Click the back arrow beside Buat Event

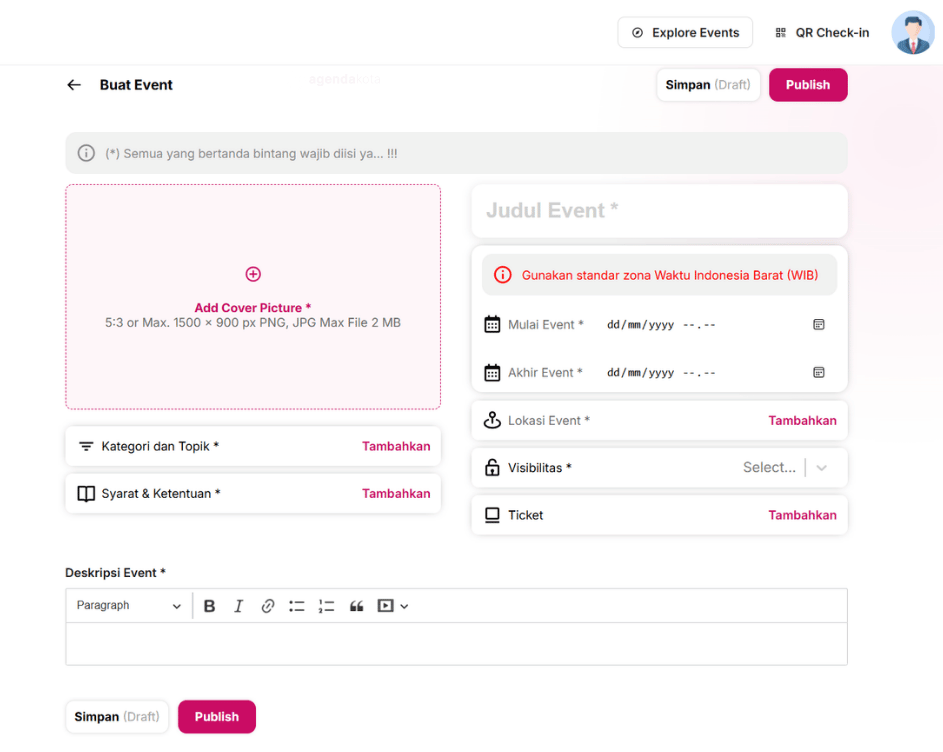(x=74, y=85)
